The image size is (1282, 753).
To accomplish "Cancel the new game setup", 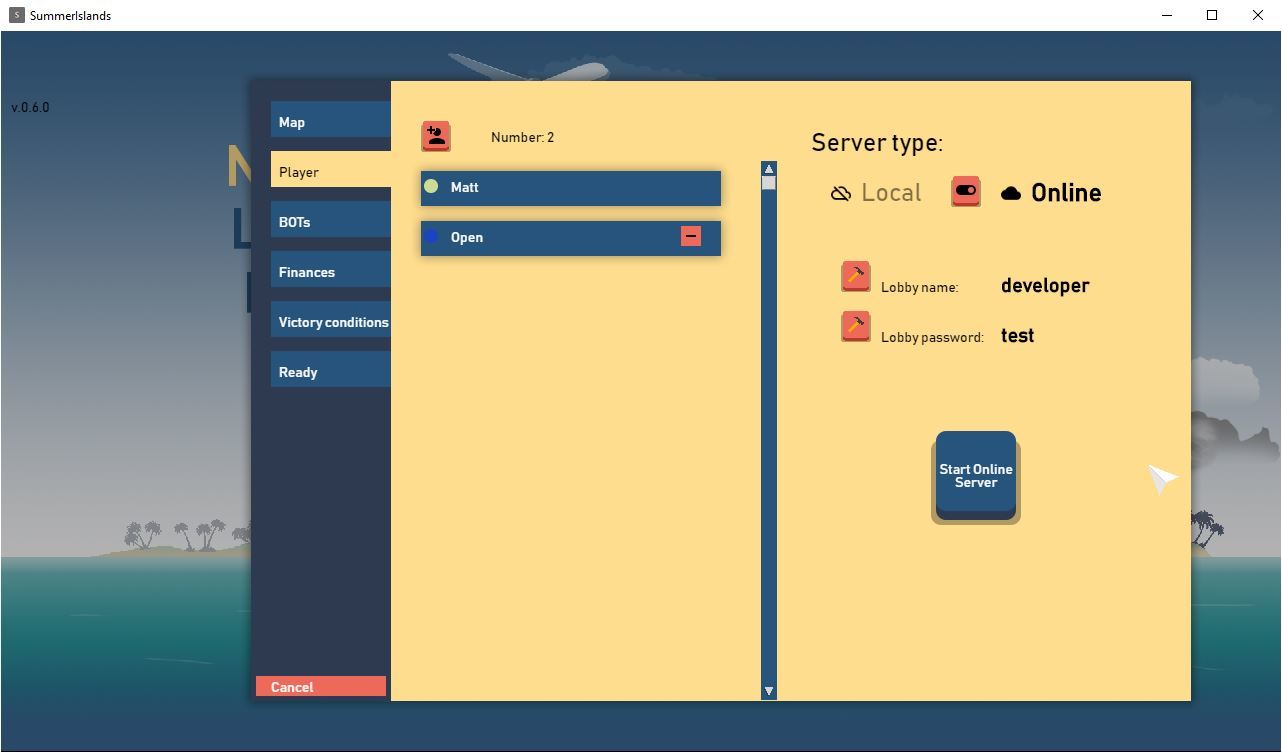I will pos(321,687).
